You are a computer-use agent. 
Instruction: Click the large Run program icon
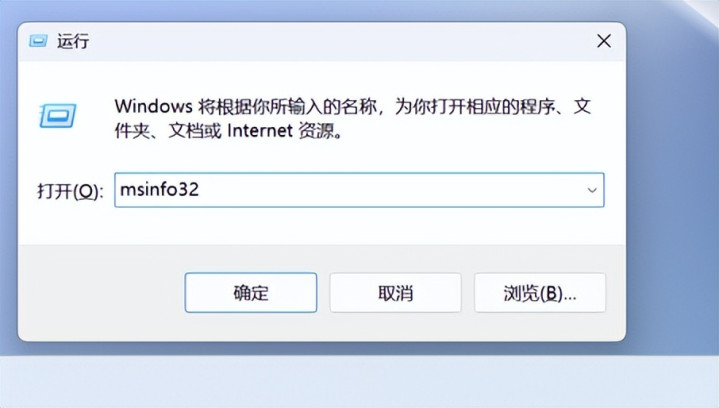pyautogui.click(x=58, y=116)
